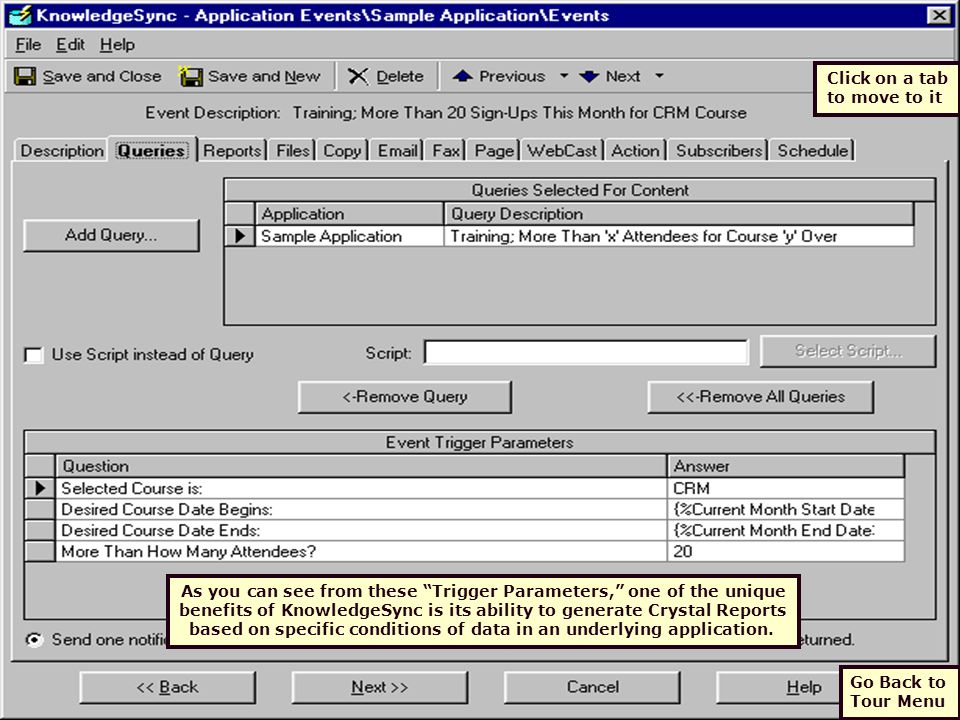The image size is (960, 720).
Task: Click the 'CRM' answer cell
Action: pos(786,489)
